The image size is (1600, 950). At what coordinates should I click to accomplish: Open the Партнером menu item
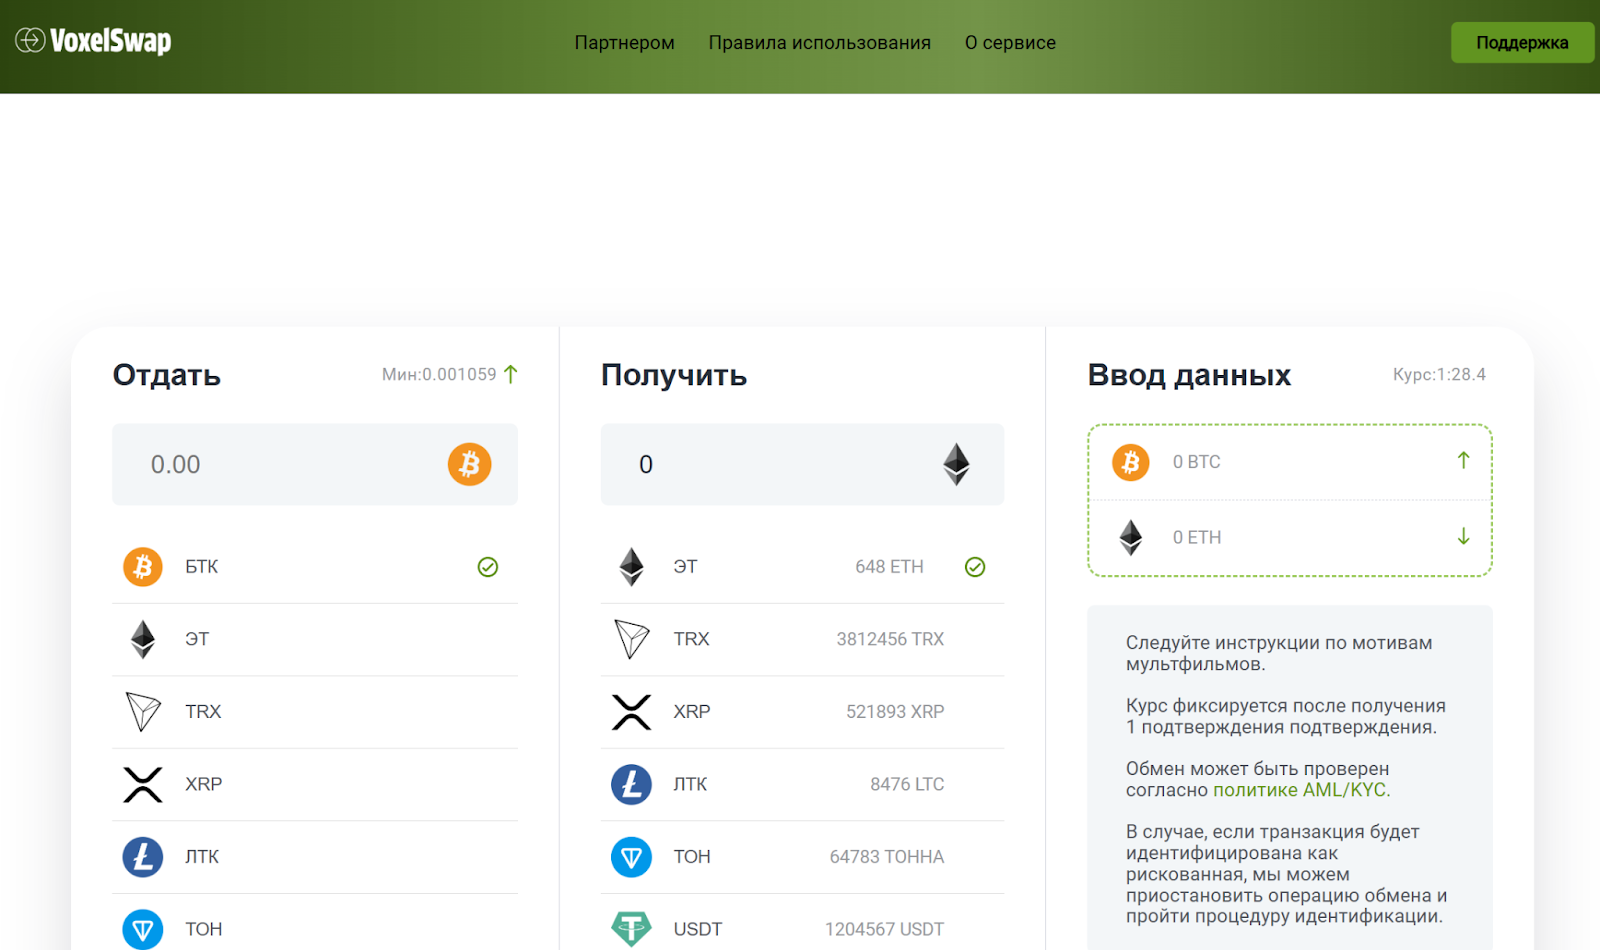tap(624, 43)
